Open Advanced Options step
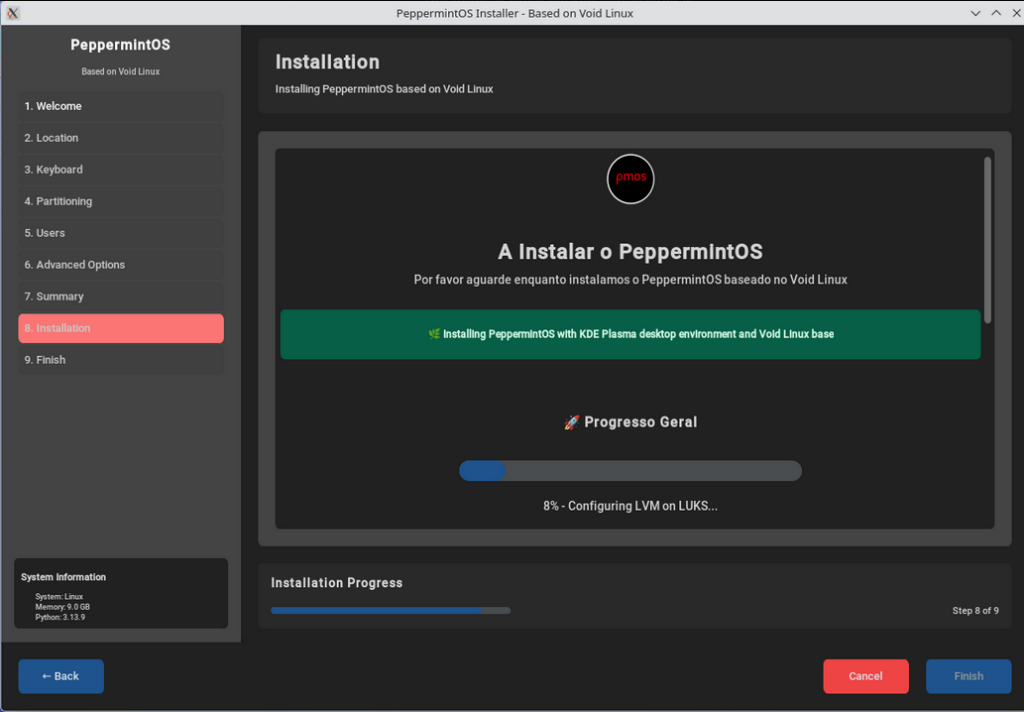The width and height of the screenshot is (1024, 712). click(121, 265)
